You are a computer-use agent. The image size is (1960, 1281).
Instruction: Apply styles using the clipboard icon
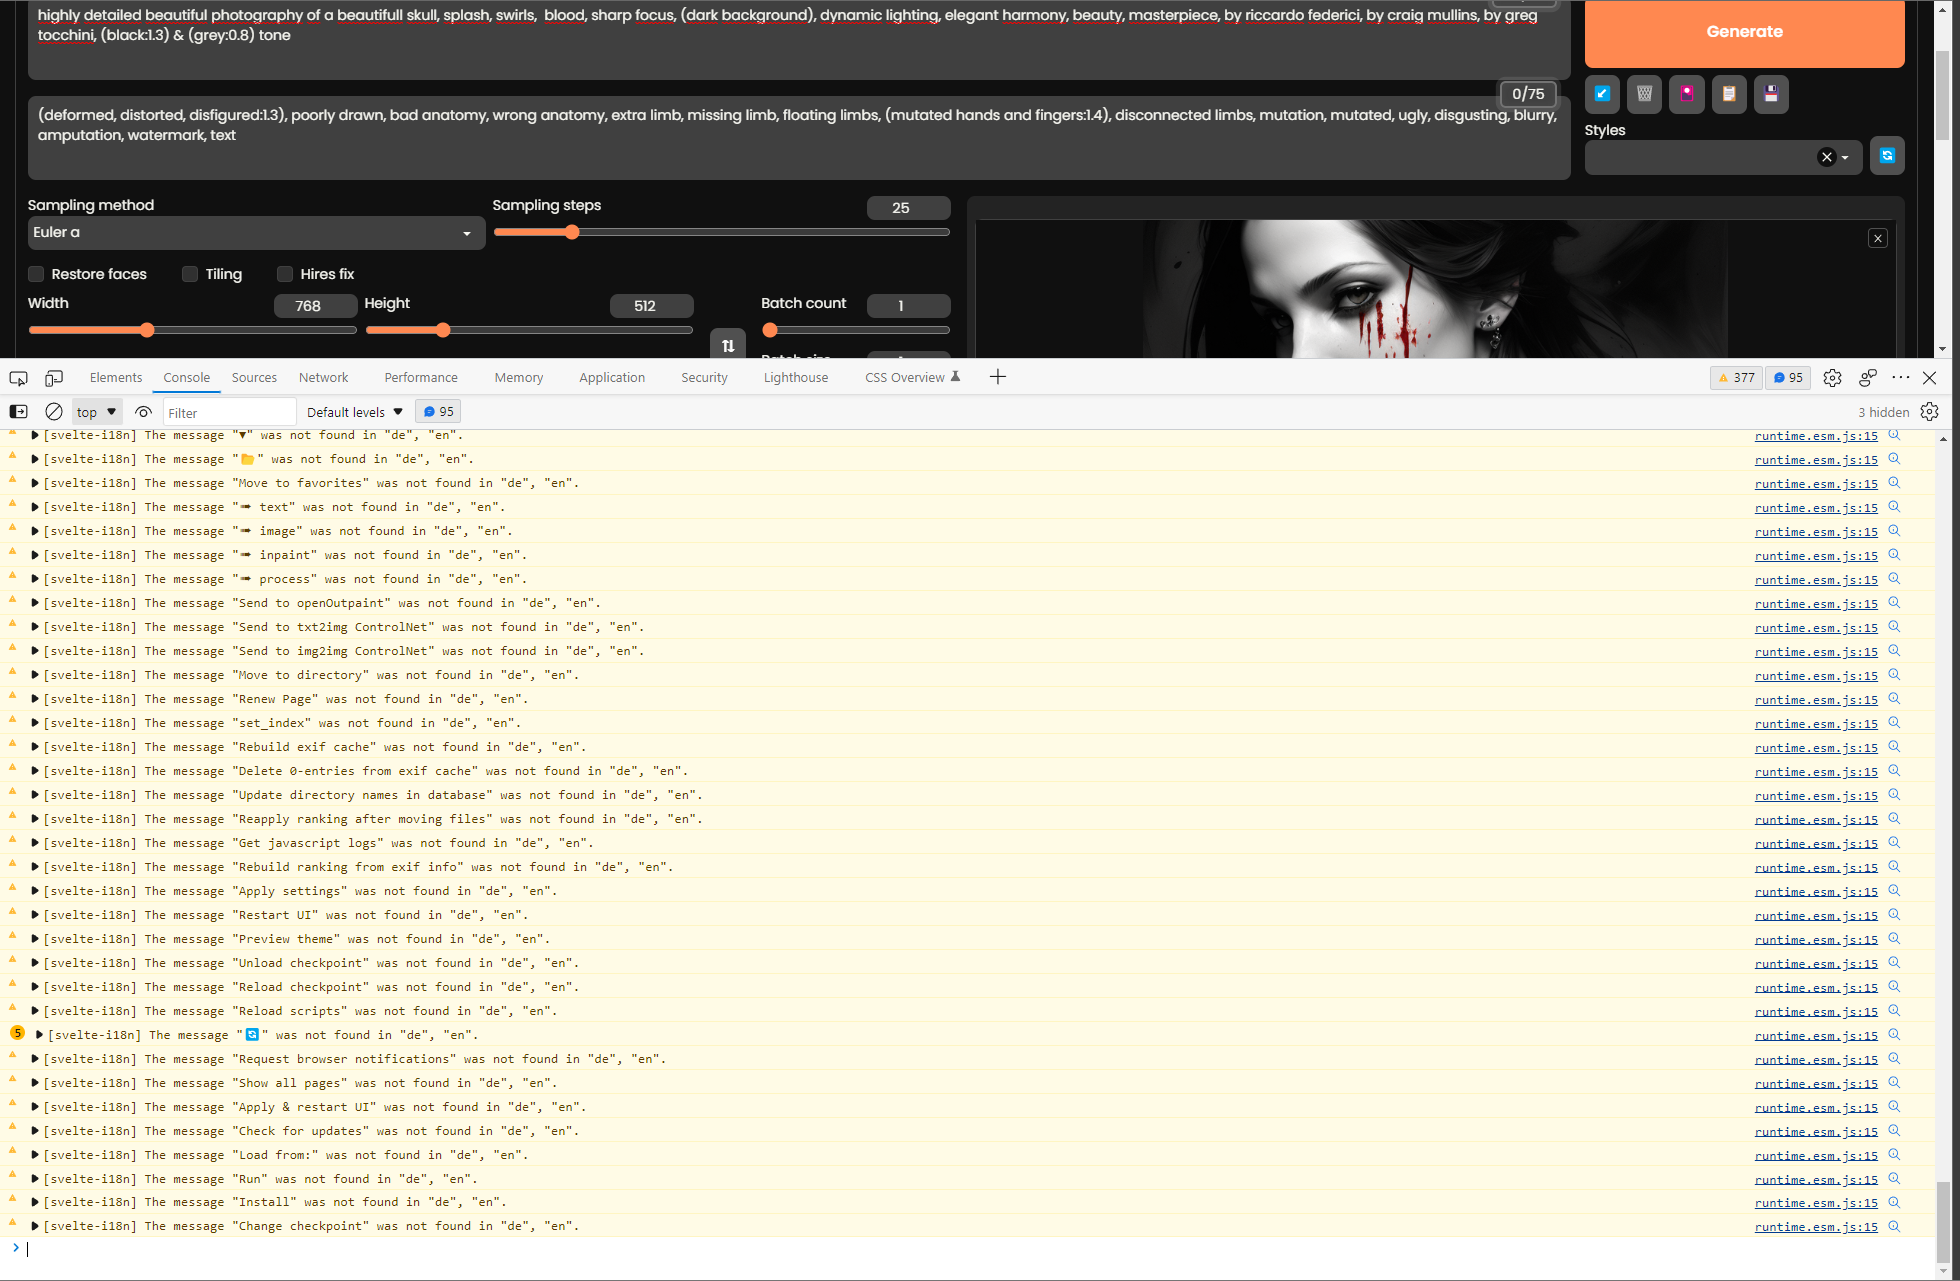1729,94
